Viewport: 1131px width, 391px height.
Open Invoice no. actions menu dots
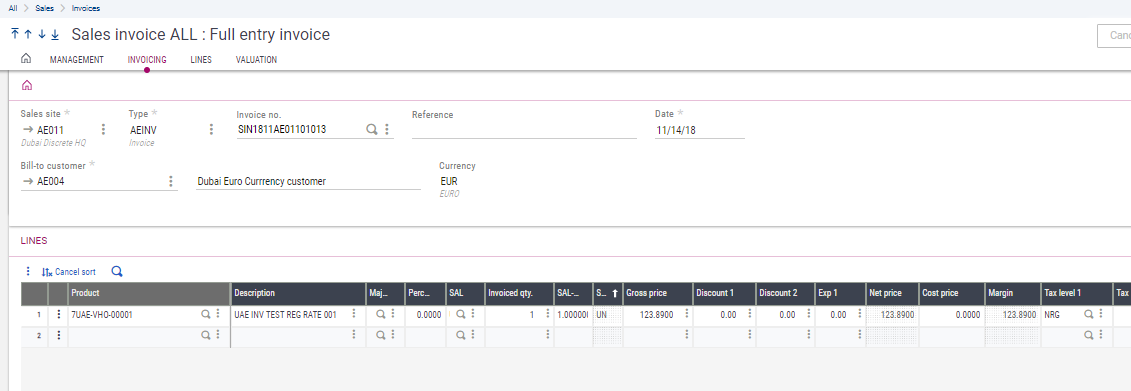[387, 129]
